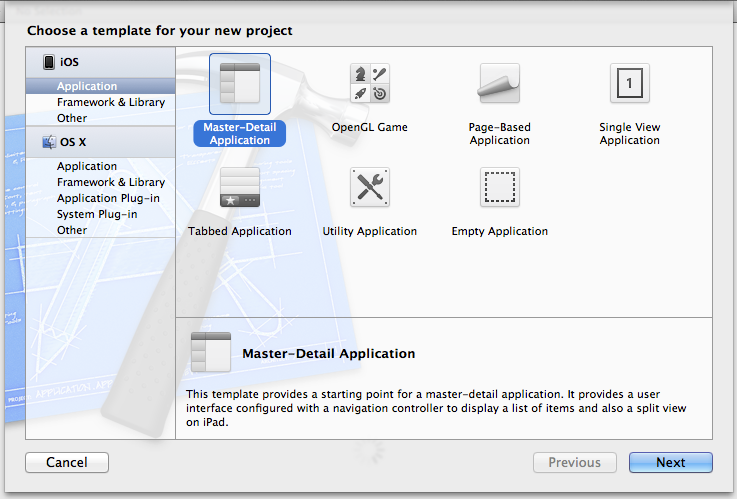This screenshot has height=499, width=737.
Task: Select Framework & Library under iOS
Action: (x=101, y=102)
